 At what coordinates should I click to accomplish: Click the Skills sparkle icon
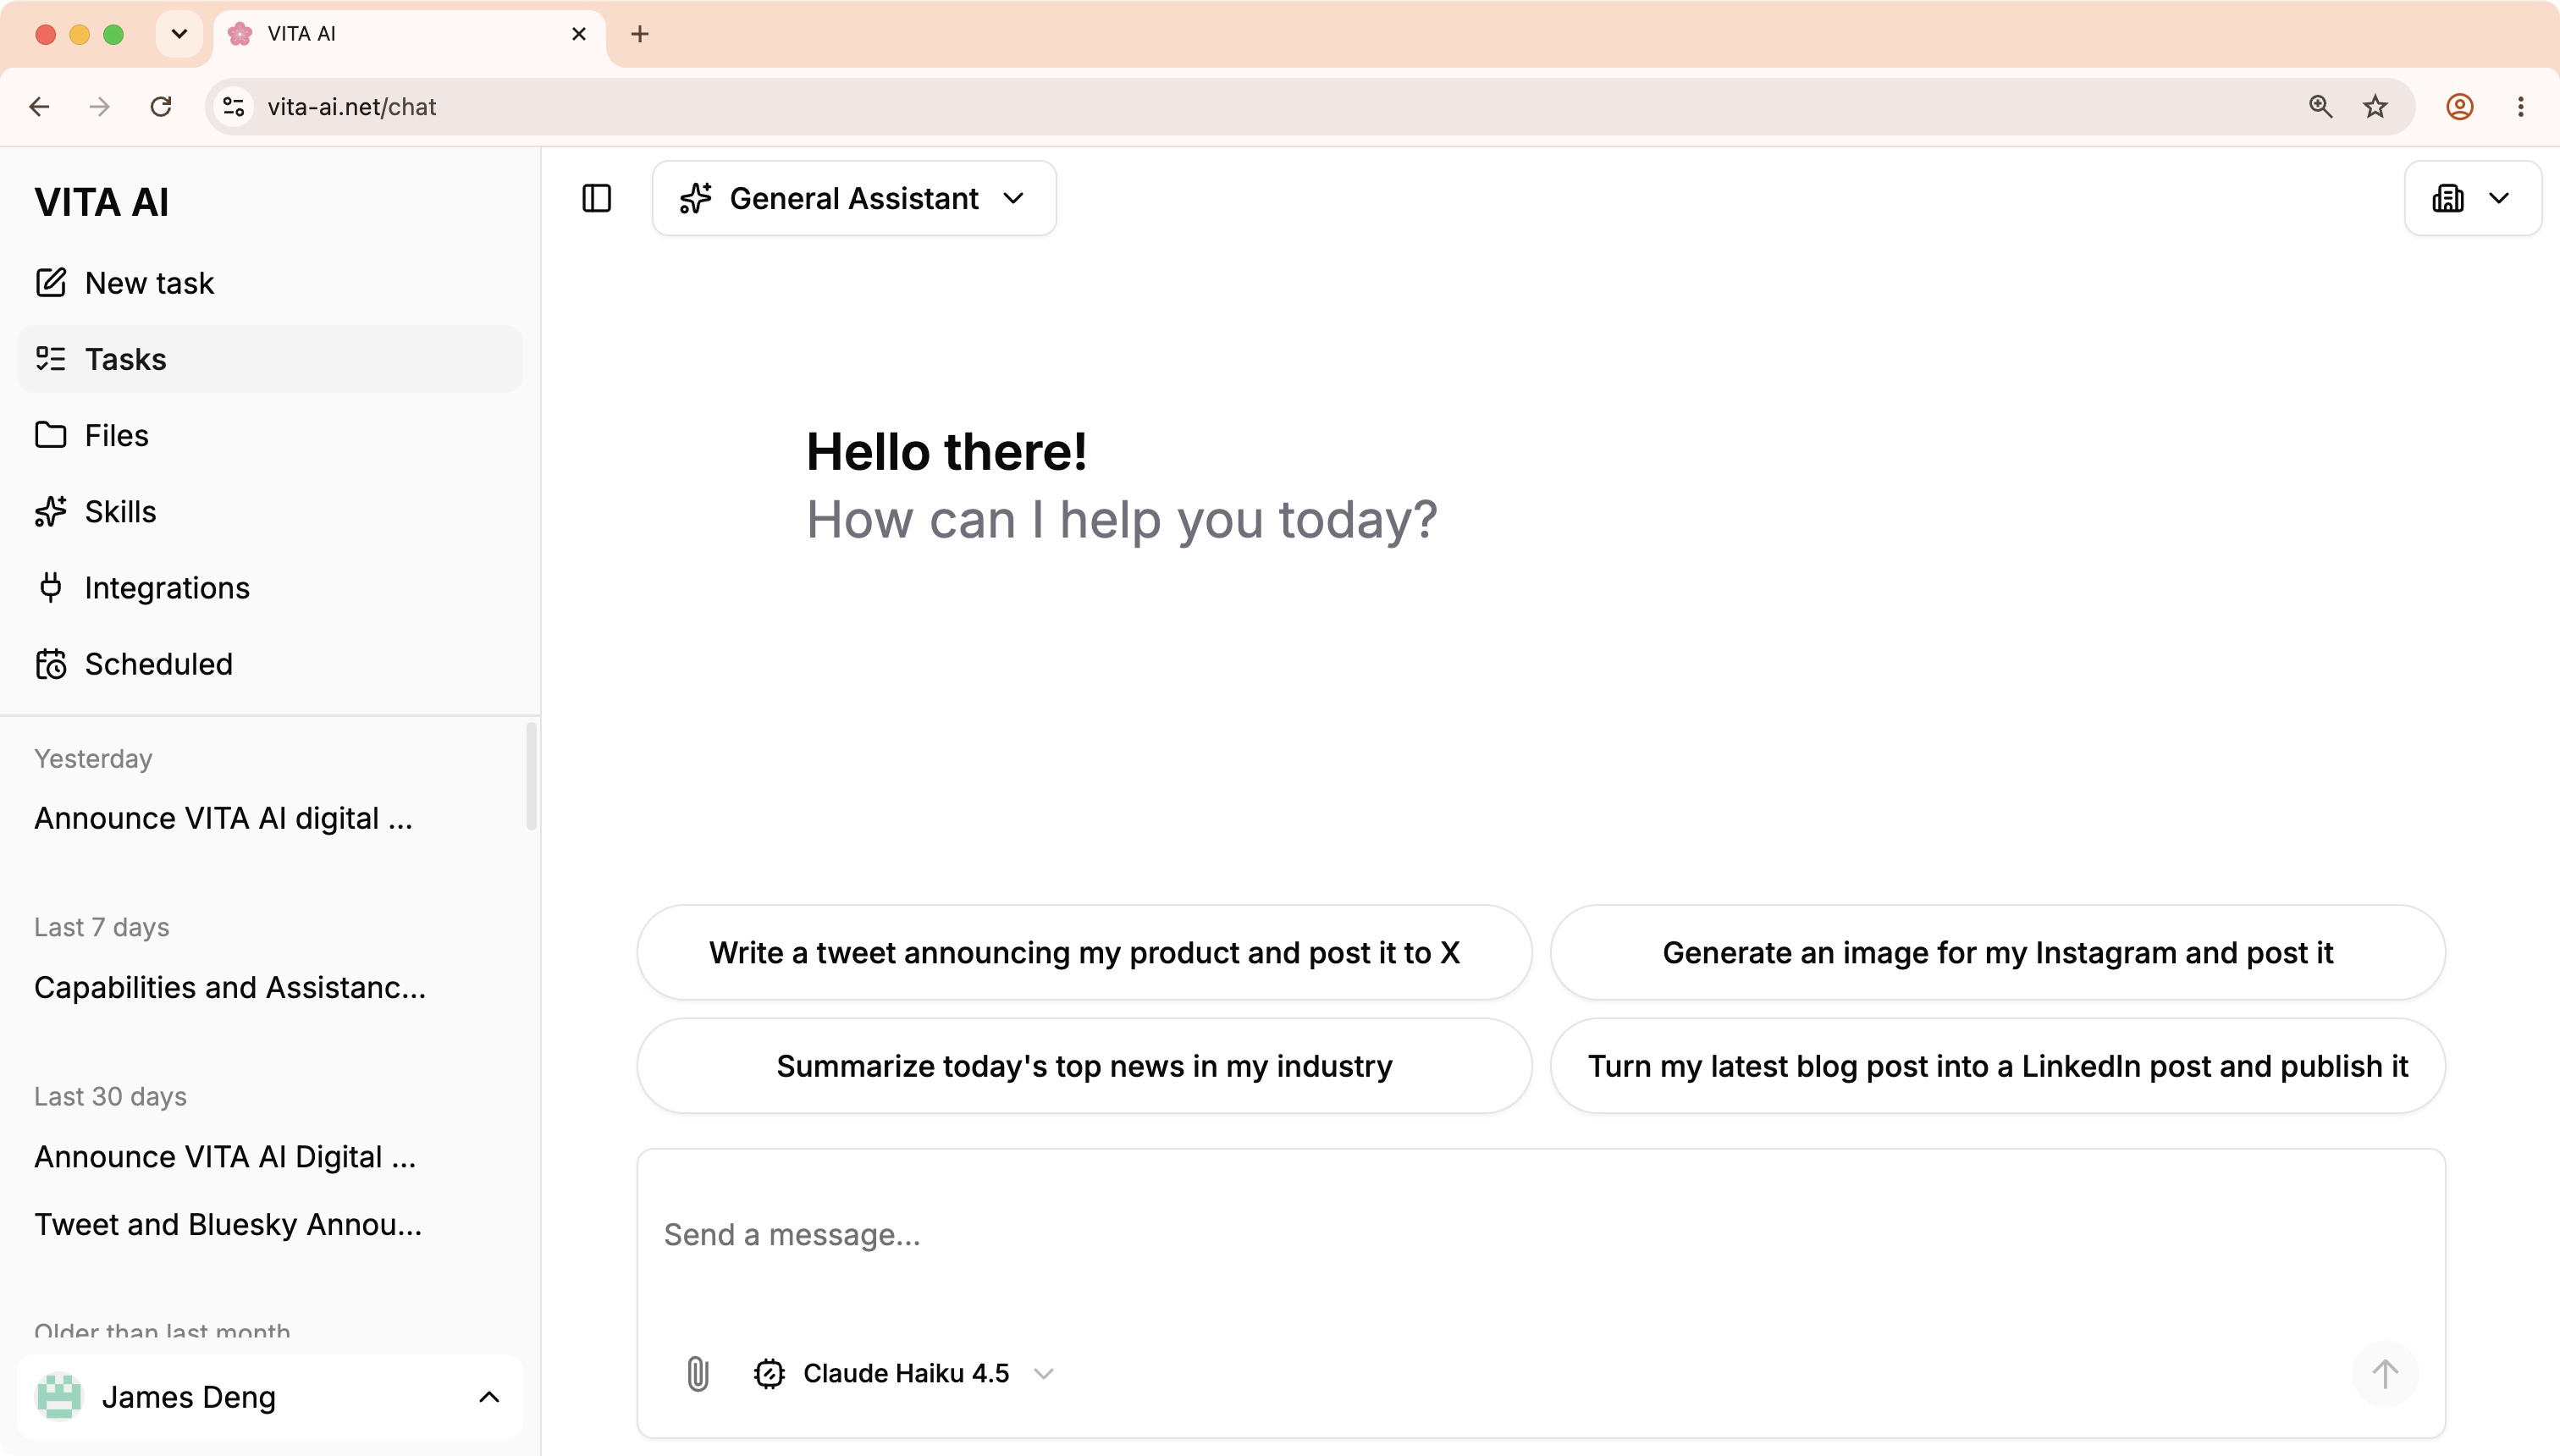pyautogui.click(x=51, y=511)
